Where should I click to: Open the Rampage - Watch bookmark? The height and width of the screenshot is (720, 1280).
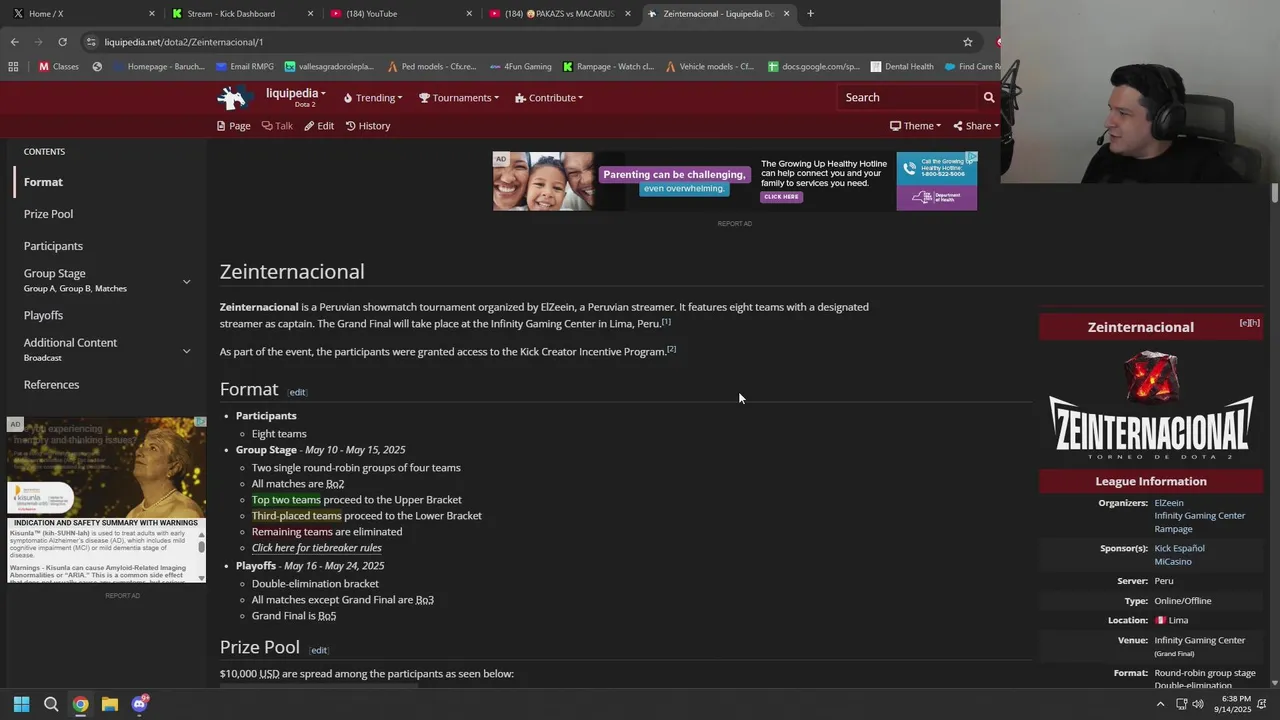[608, 67]
